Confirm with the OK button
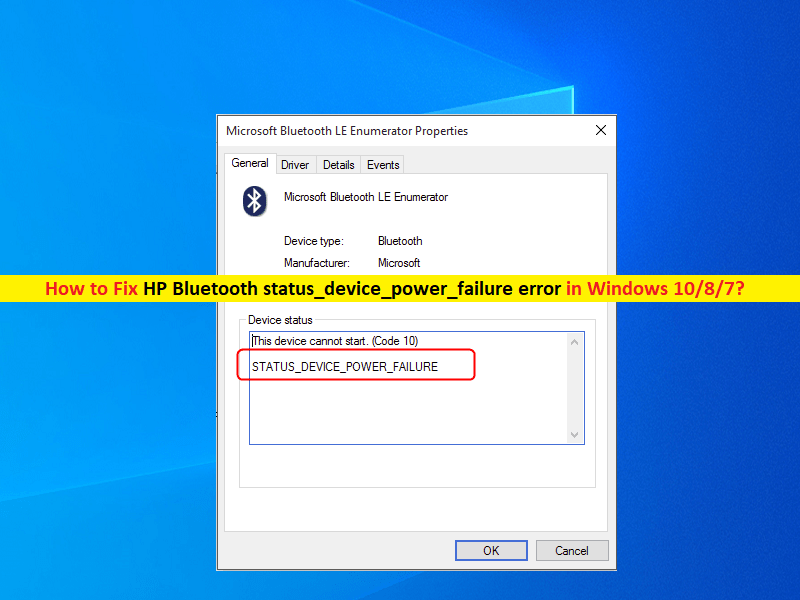 coord(491,551)
